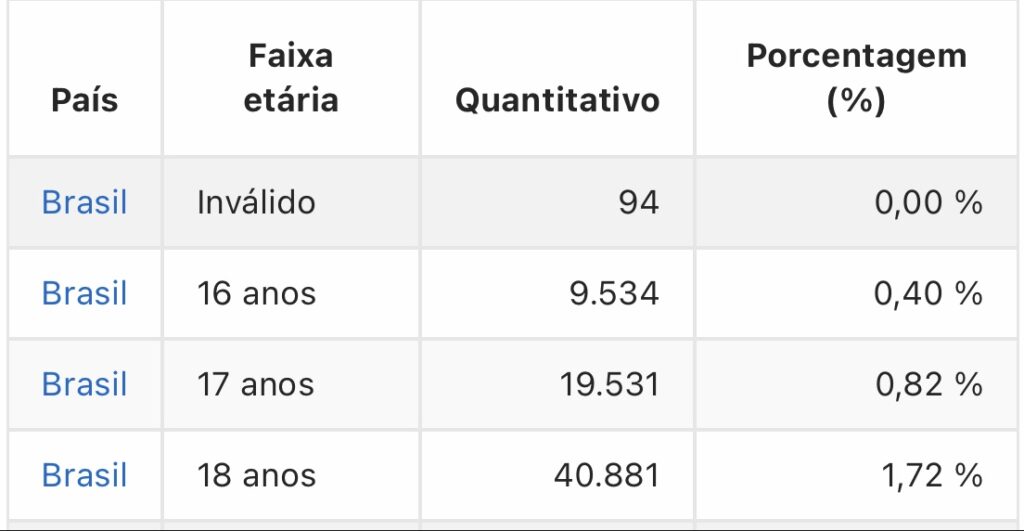The image size is (1024, 531).
Task: Select the quantity value 40.881
Action: coord(607,475)
